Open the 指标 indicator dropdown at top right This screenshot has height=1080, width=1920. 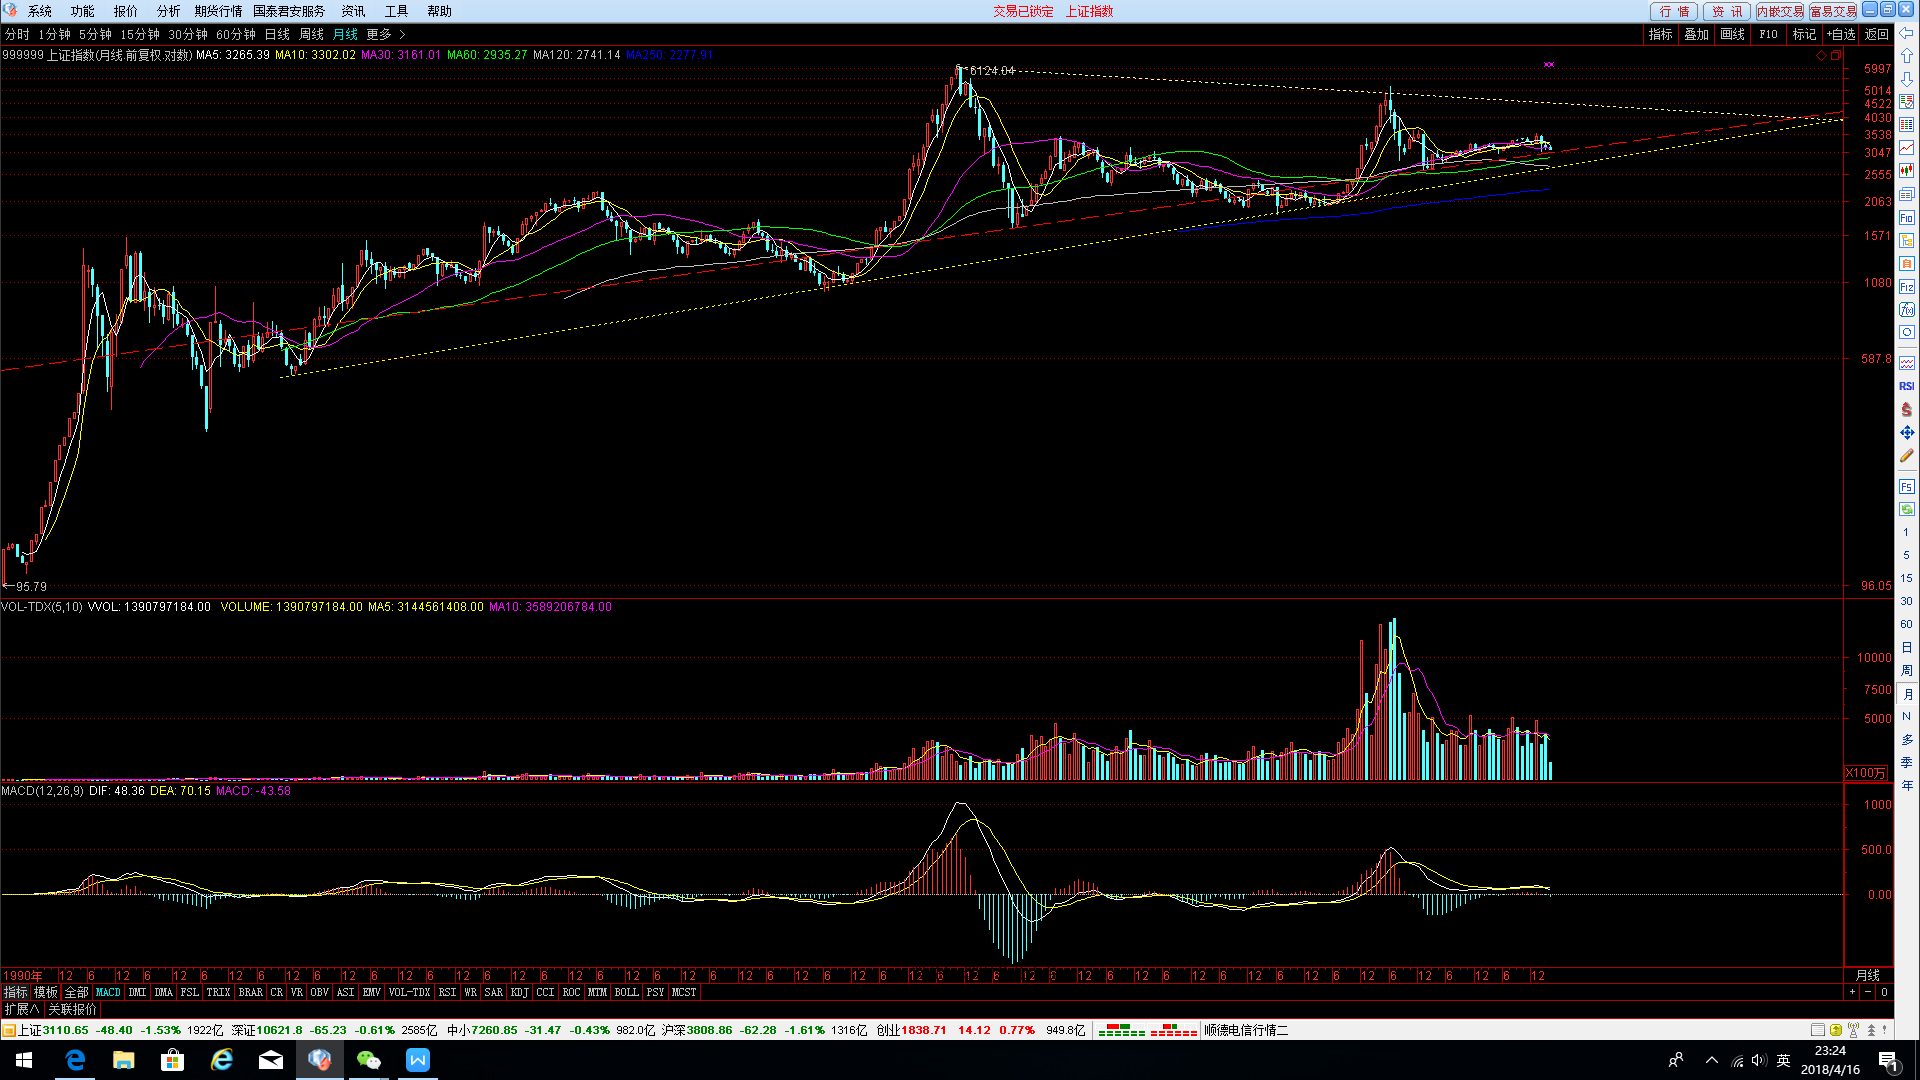point(1660,34)
